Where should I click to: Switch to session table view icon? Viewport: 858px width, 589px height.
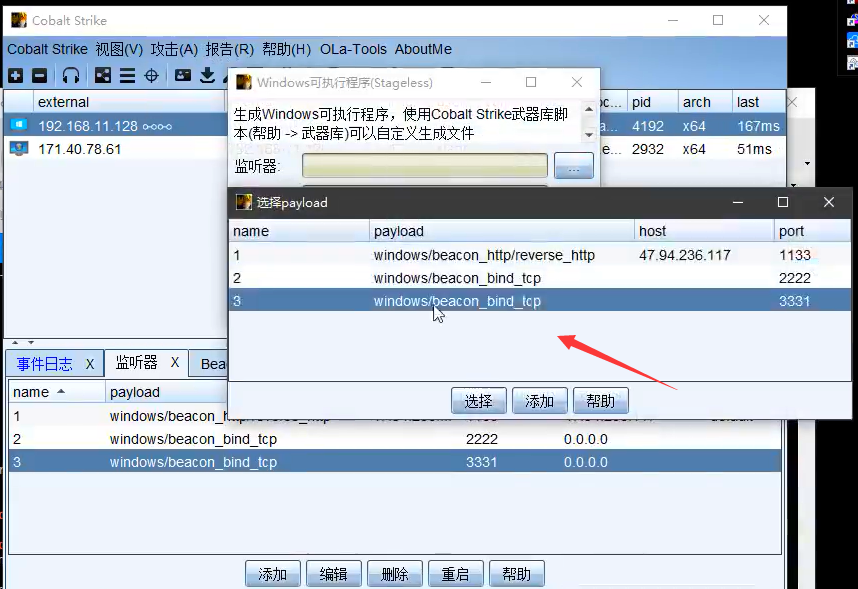(127, 75)
